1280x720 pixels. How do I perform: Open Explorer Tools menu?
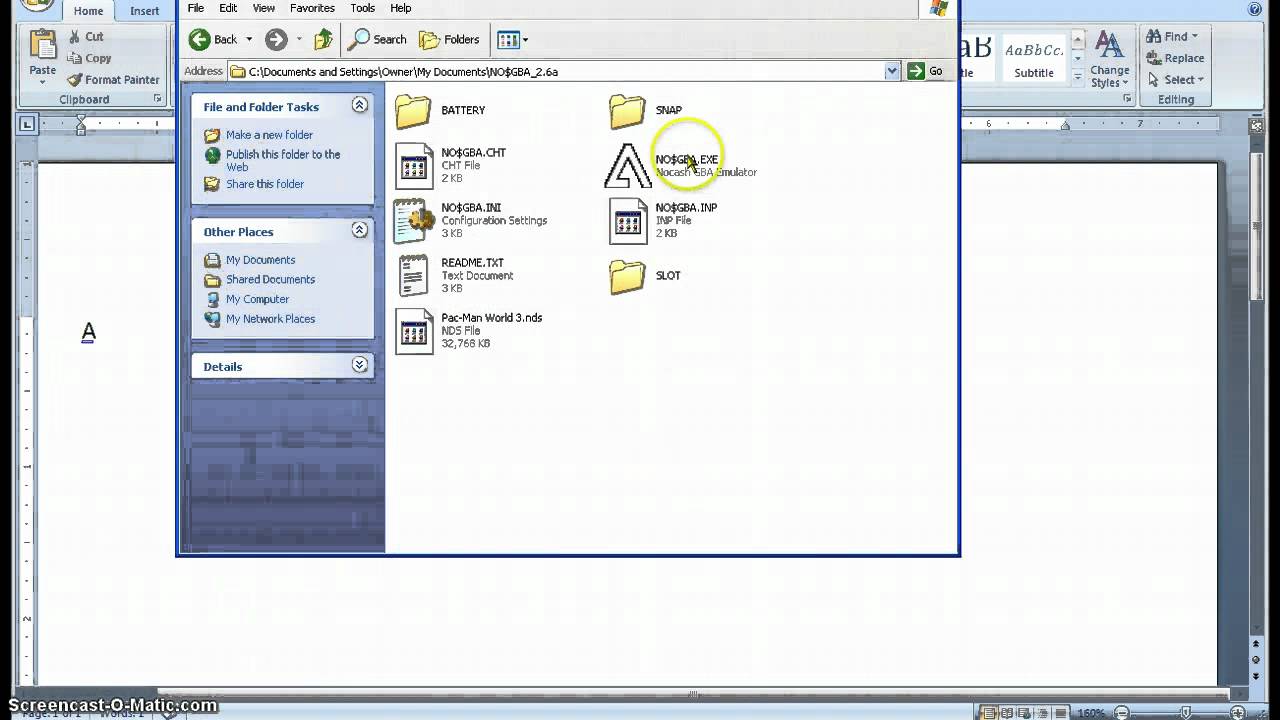coord(363,8)
